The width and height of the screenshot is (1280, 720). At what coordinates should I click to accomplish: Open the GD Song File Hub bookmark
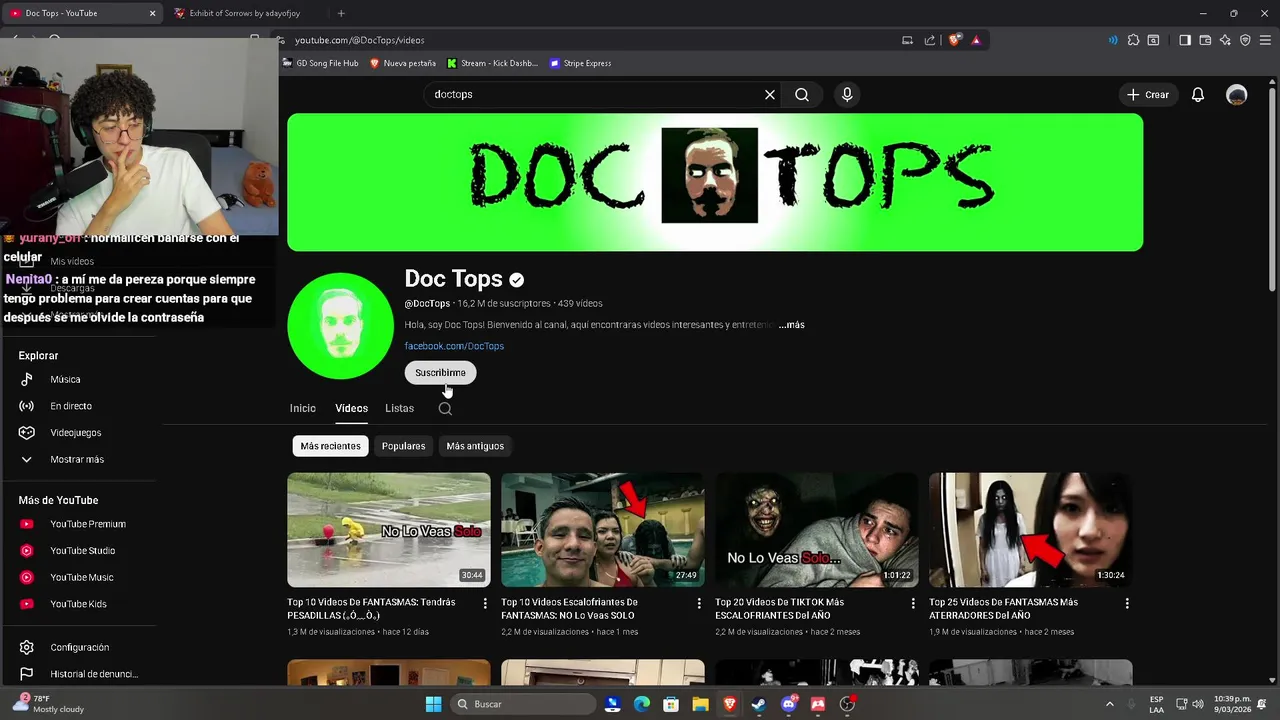click(x=320, y=63)
